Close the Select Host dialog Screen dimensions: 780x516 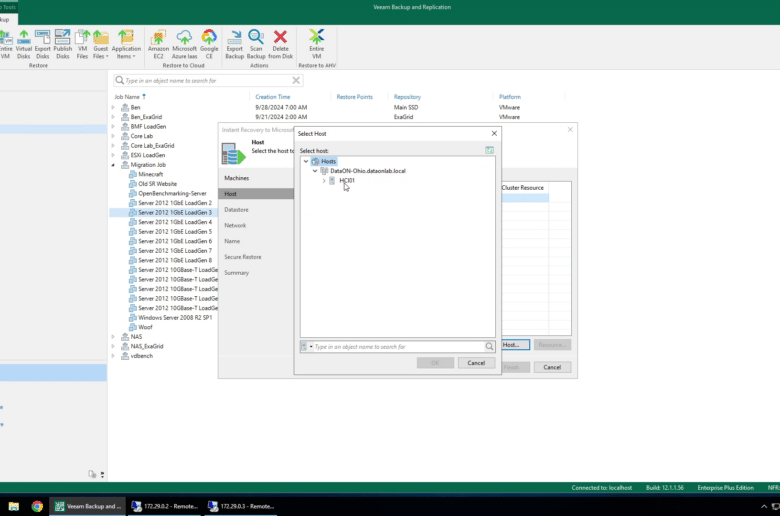[x=494, y=133]
